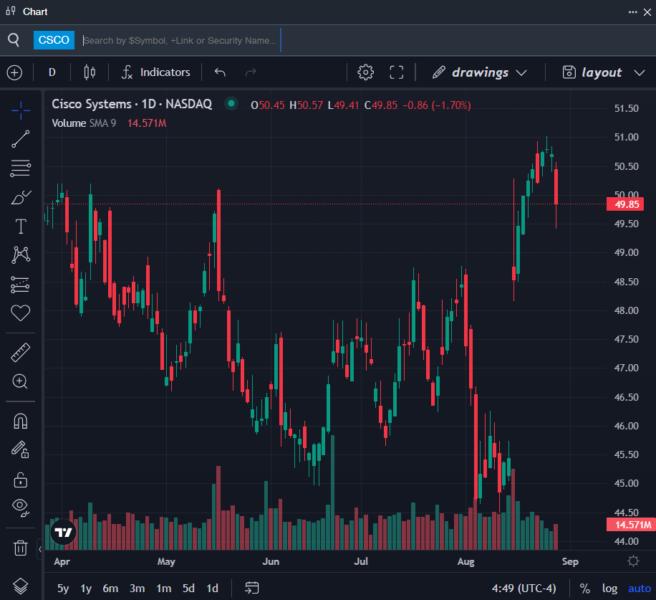
Task: Click the TradingView logo
Action: [64, 532]
